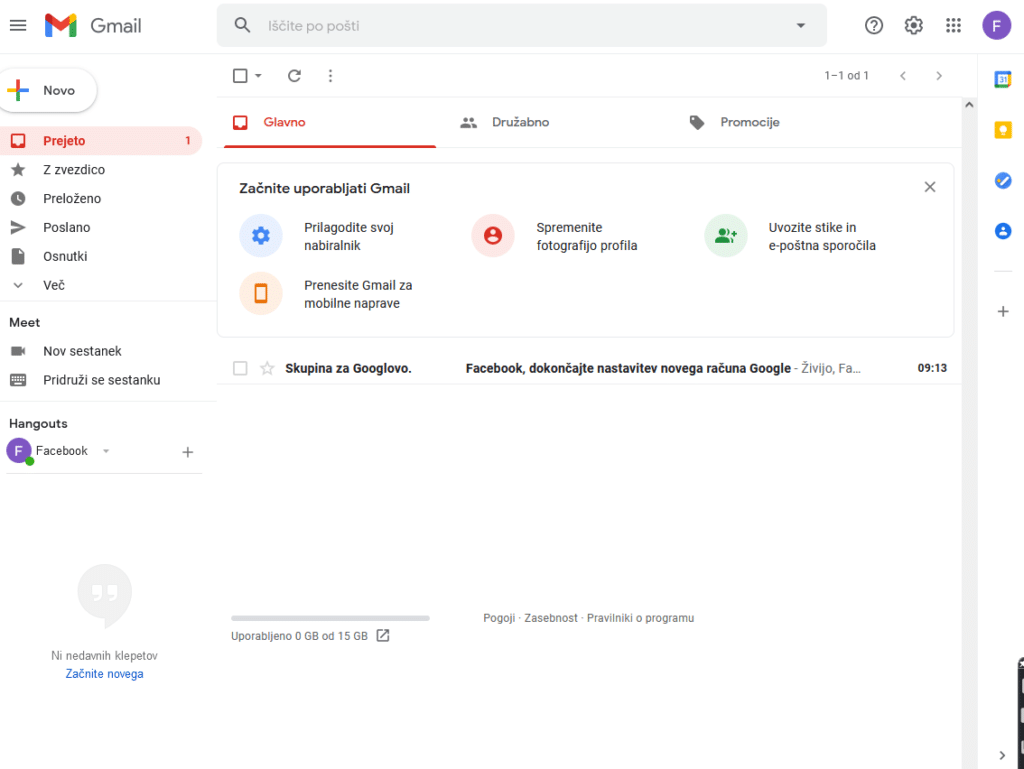Open the Pravilniki o programu link
The height and width of the screenshot is (769, 1024).
click(x=641, y=618)
